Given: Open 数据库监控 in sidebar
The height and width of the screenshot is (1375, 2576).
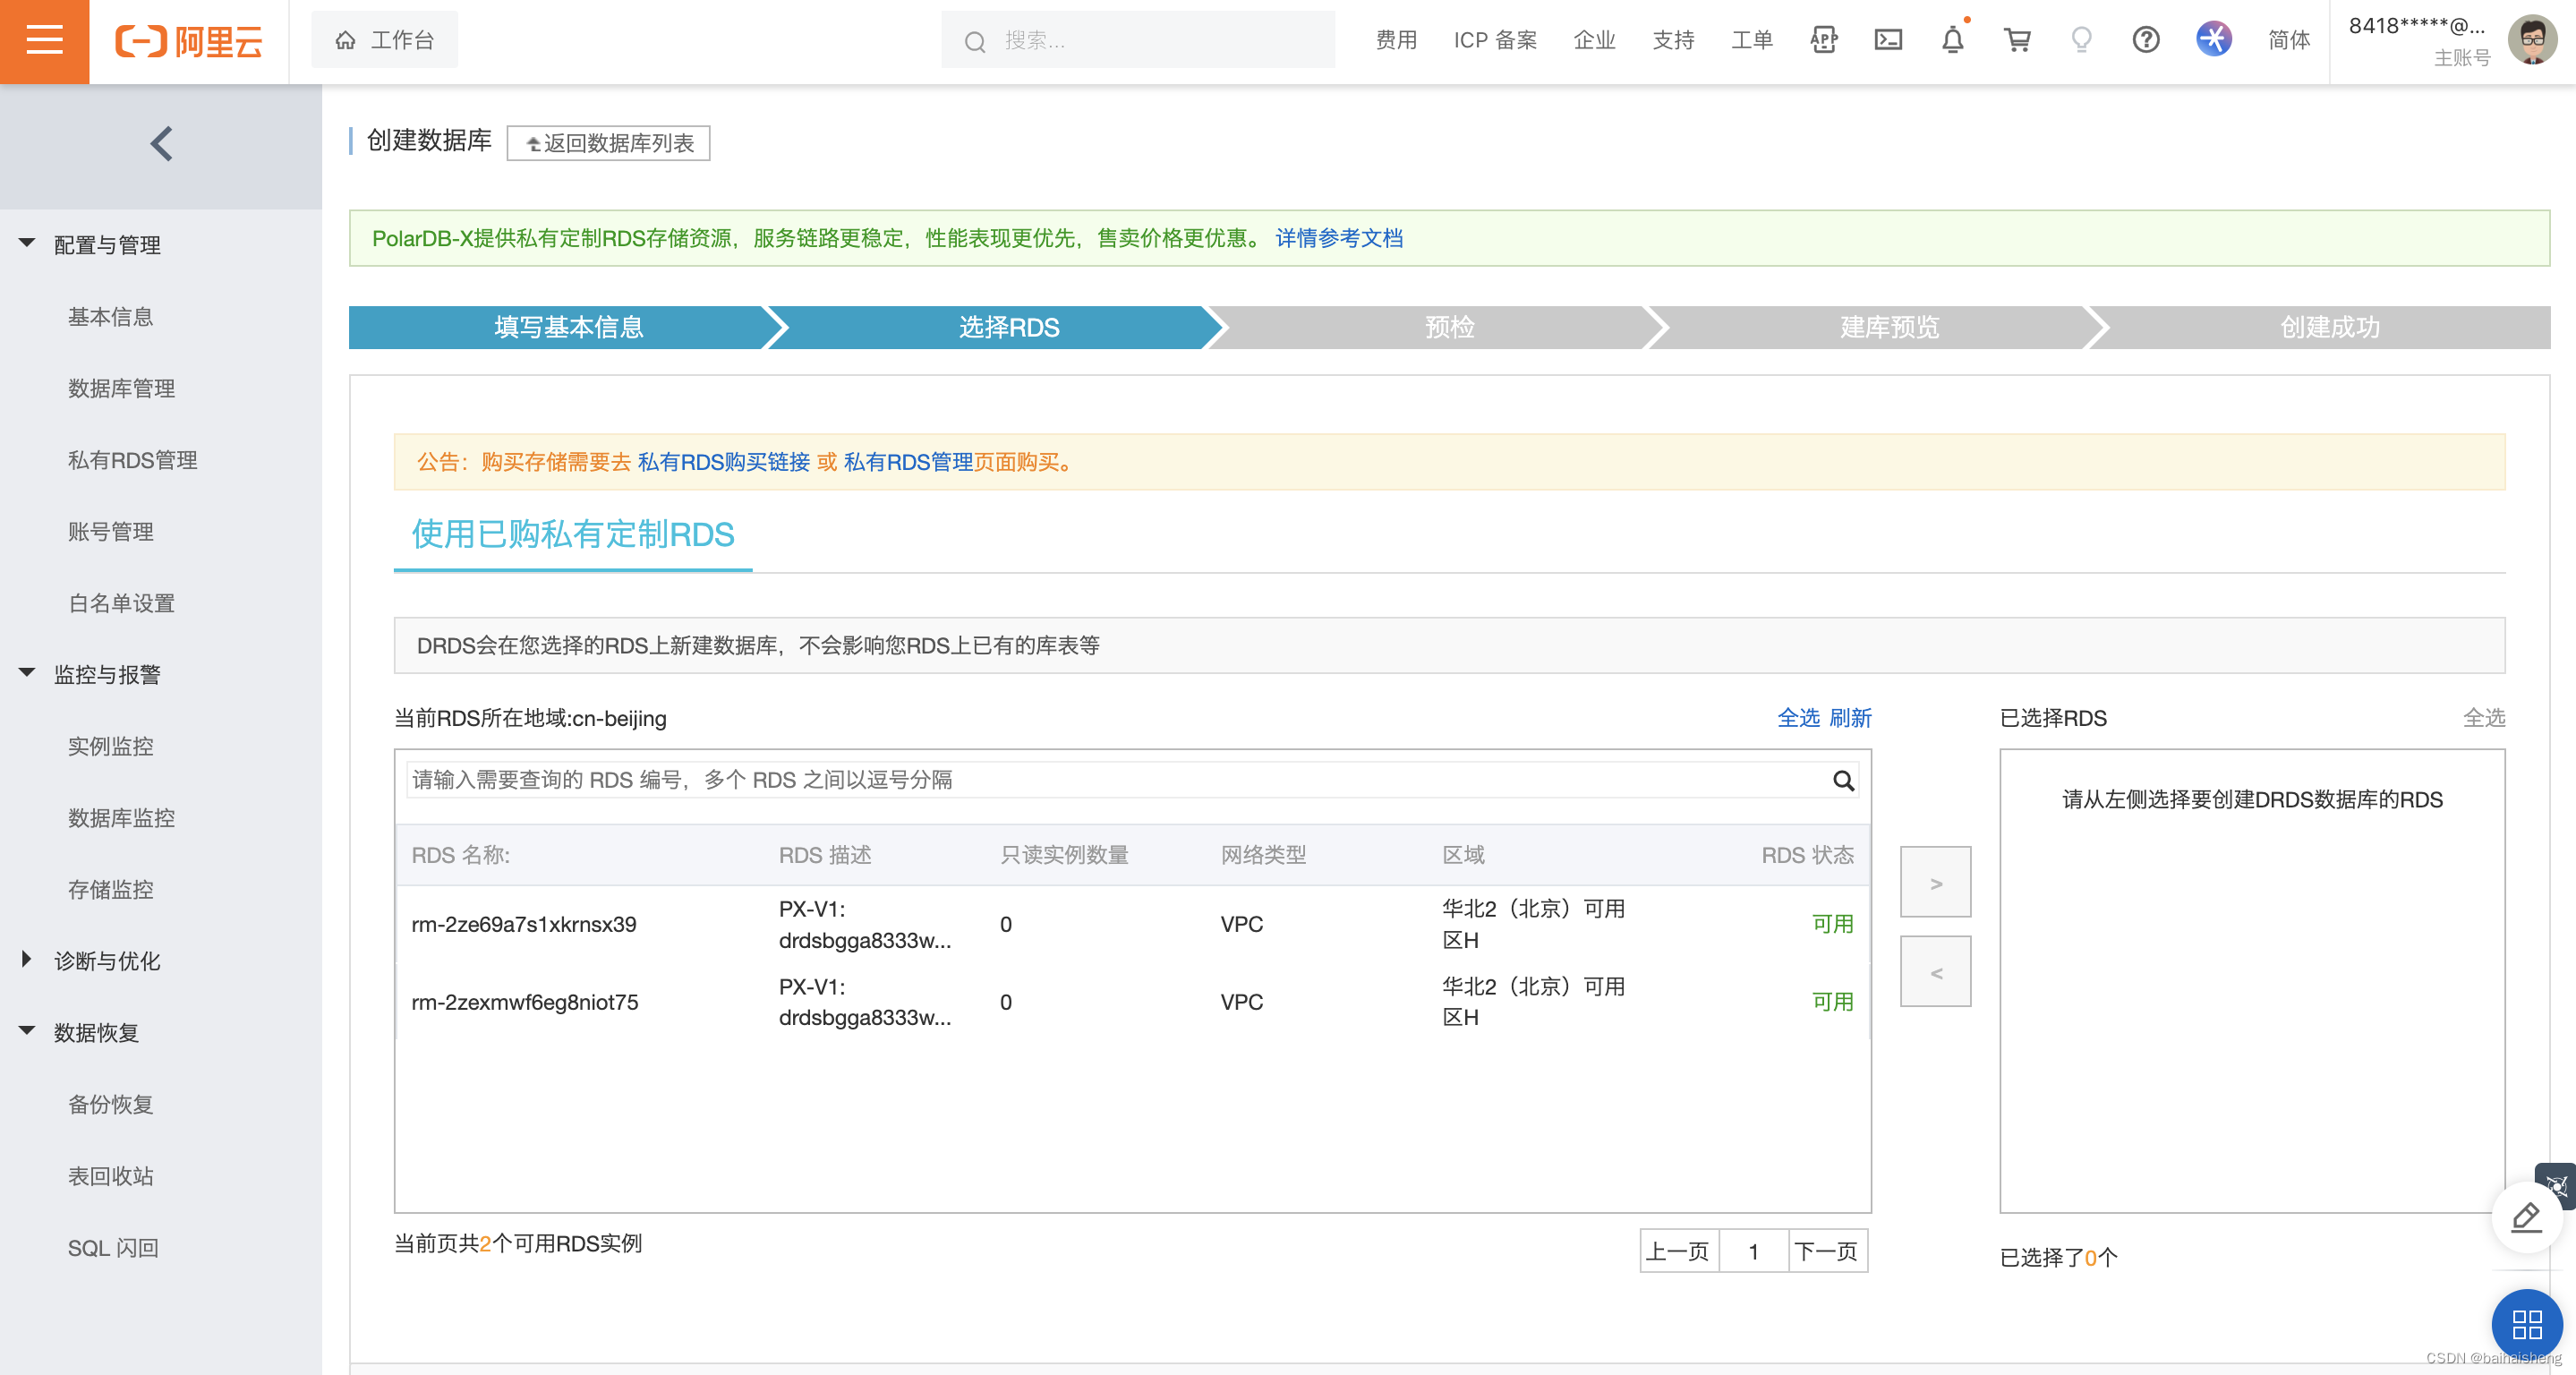Looking at the screenshot, I should (121, 818).
